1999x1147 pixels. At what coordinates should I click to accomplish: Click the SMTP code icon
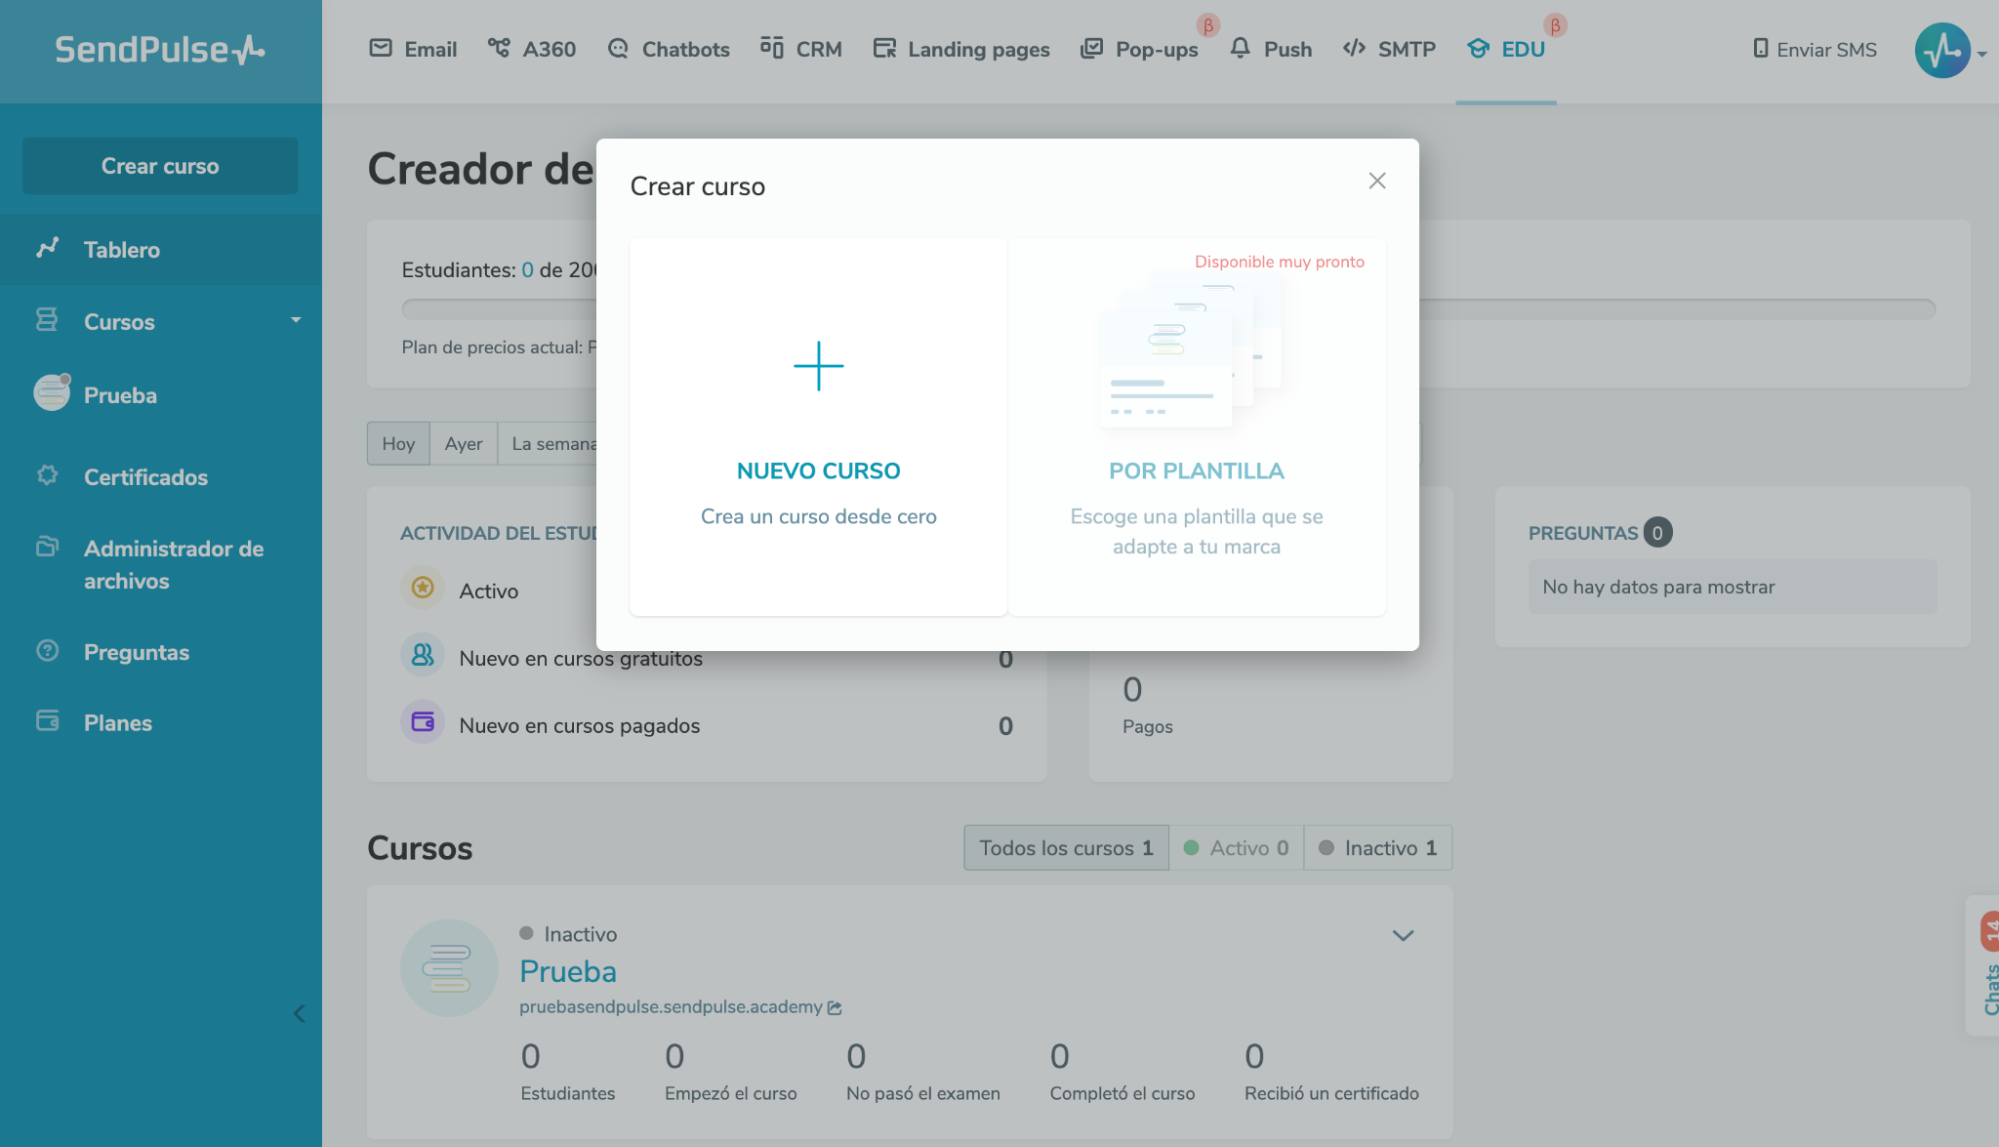pos(1354,48)
